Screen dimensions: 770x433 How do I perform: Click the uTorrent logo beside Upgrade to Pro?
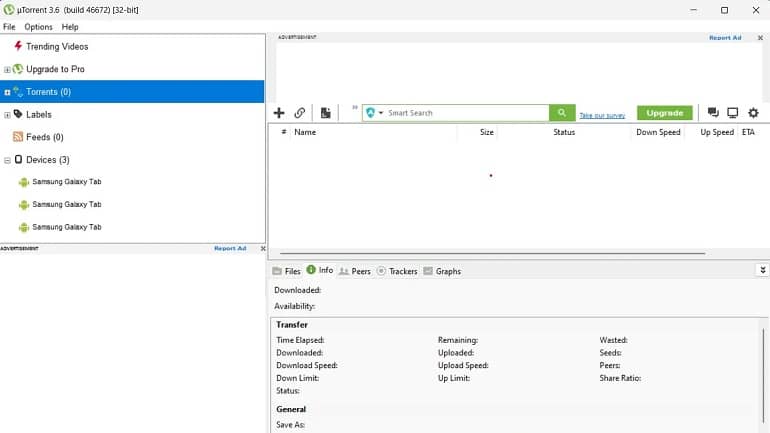pyautogui.click(x=18, y=69)
